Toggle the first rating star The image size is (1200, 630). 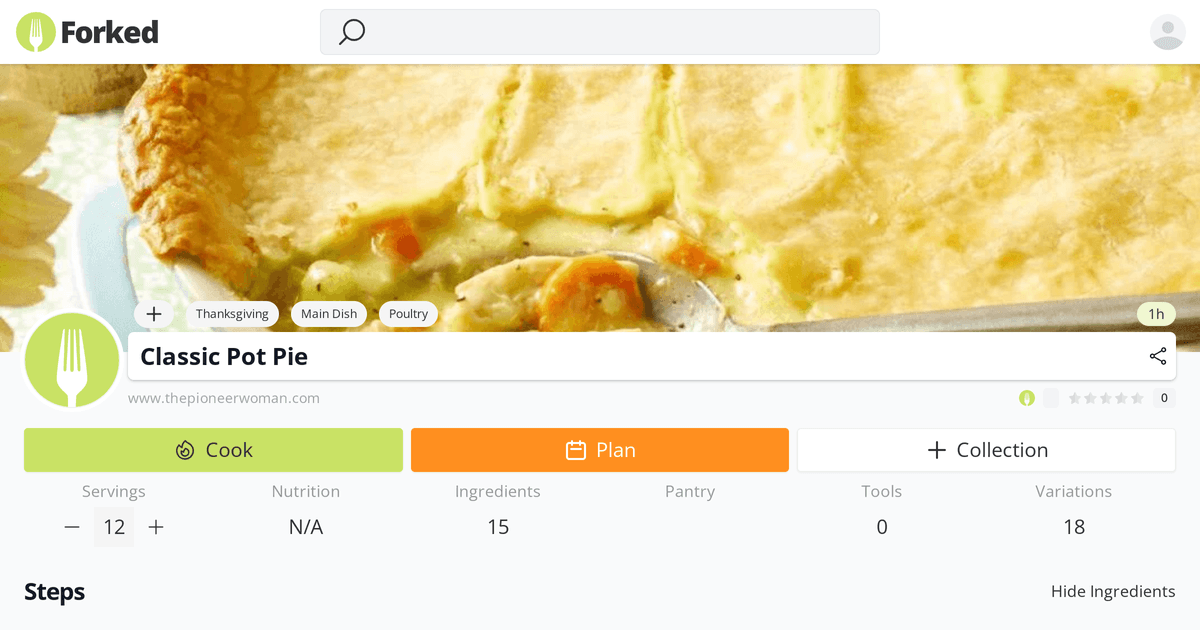1076,397
